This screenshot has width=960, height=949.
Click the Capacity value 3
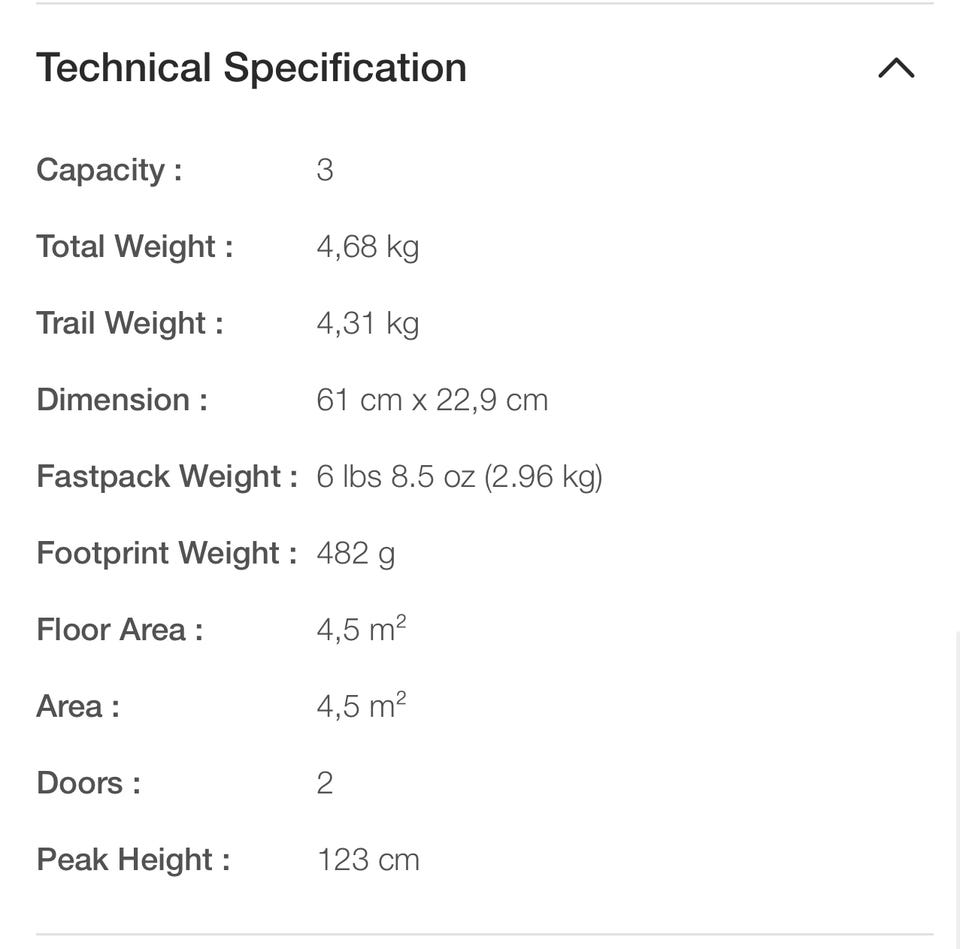325,170
